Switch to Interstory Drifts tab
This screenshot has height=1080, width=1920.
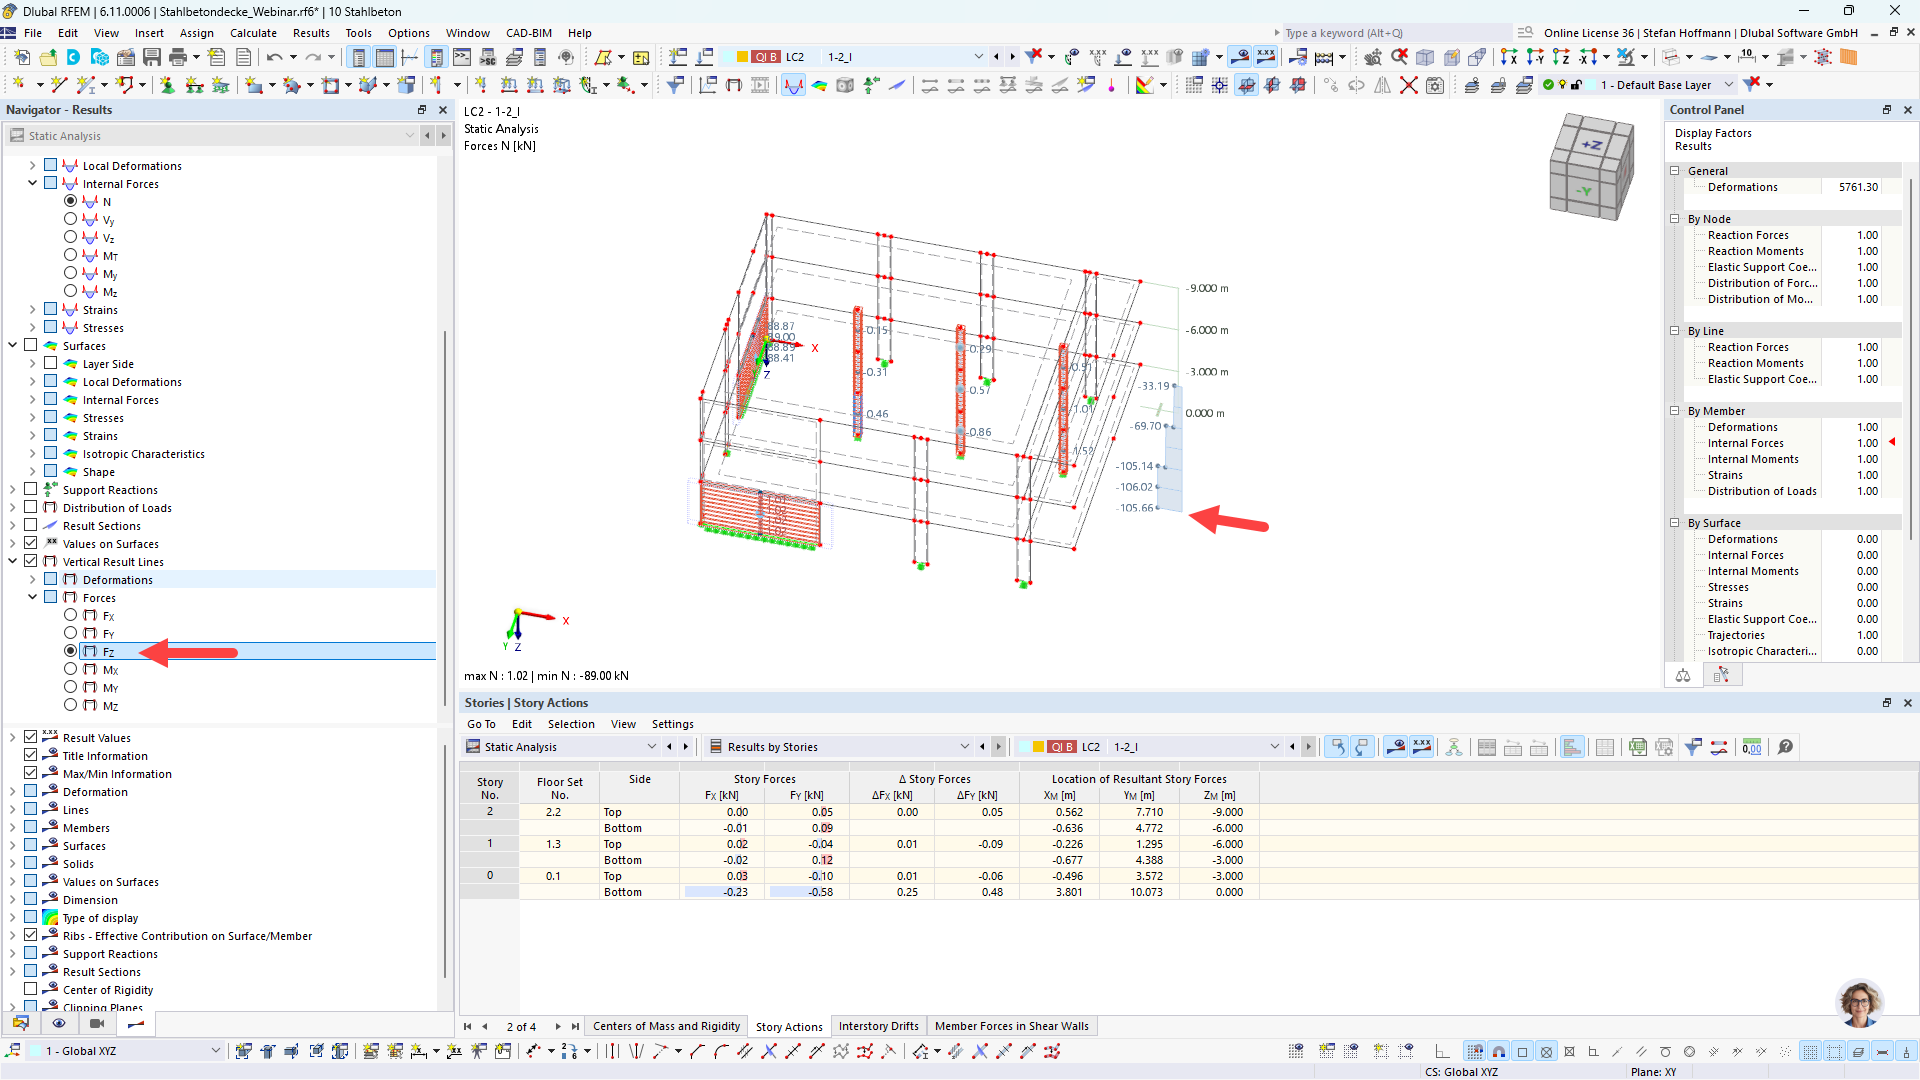tap(878, 1026)
